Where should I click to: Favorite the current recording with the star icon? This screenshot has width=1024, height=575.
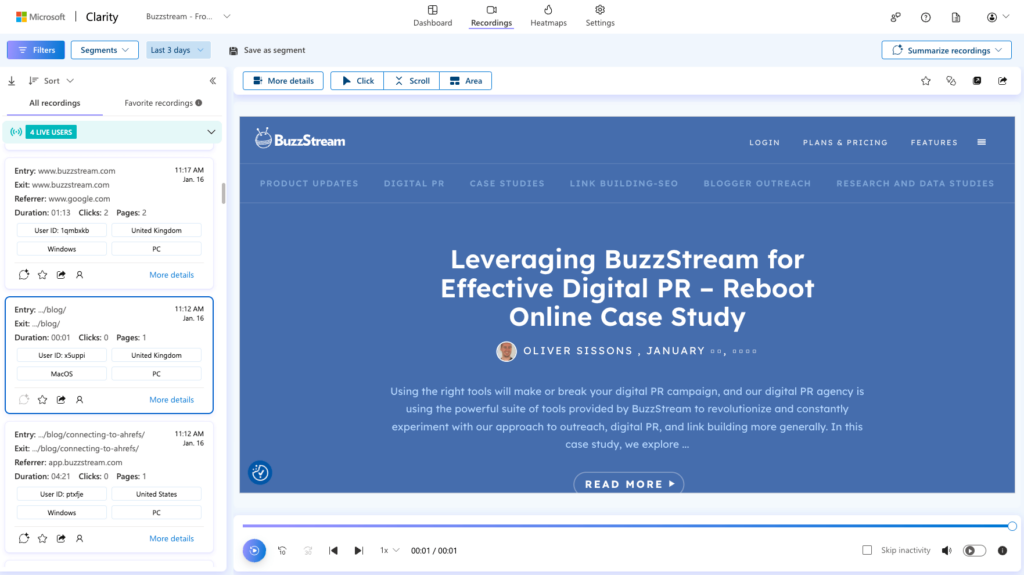(925, 81)
